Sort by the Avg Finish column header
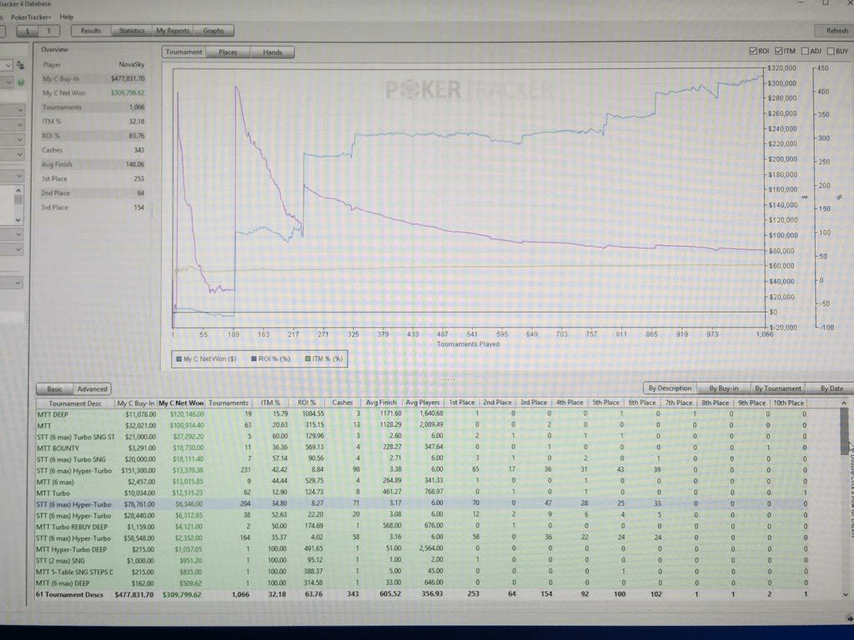This screenshot has width=854, height=640. [x=381, y=403]
